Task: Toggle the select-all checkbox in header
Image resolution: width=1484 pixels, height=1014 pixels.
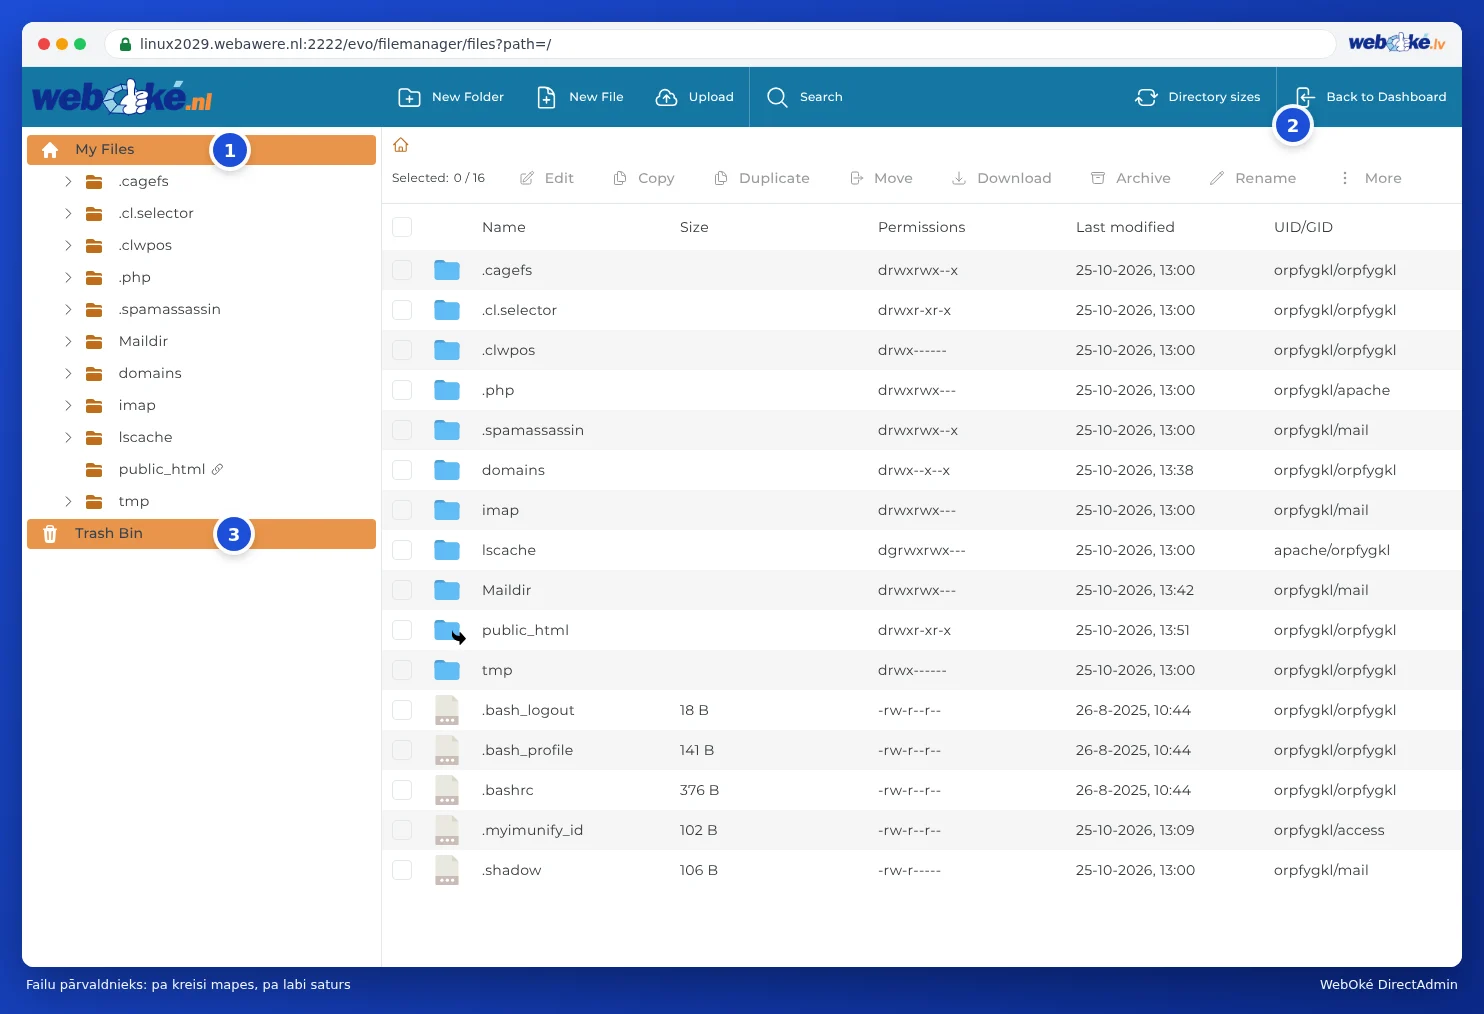Action: tap(402, 227)
